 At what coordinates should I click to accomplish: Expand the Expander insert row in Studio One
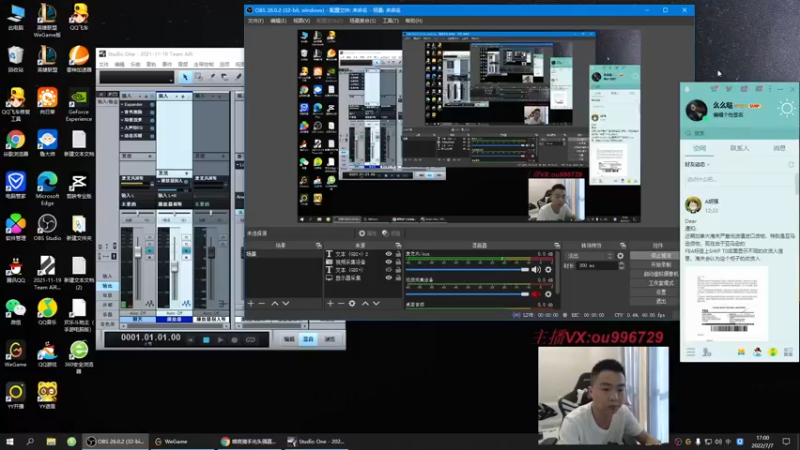(x=122, y=105)
